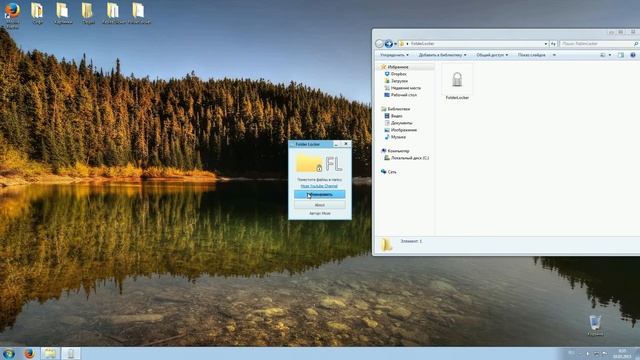640x360 pixels.
Task: Expand the address bar history dropdown
Action: point(546,44)
